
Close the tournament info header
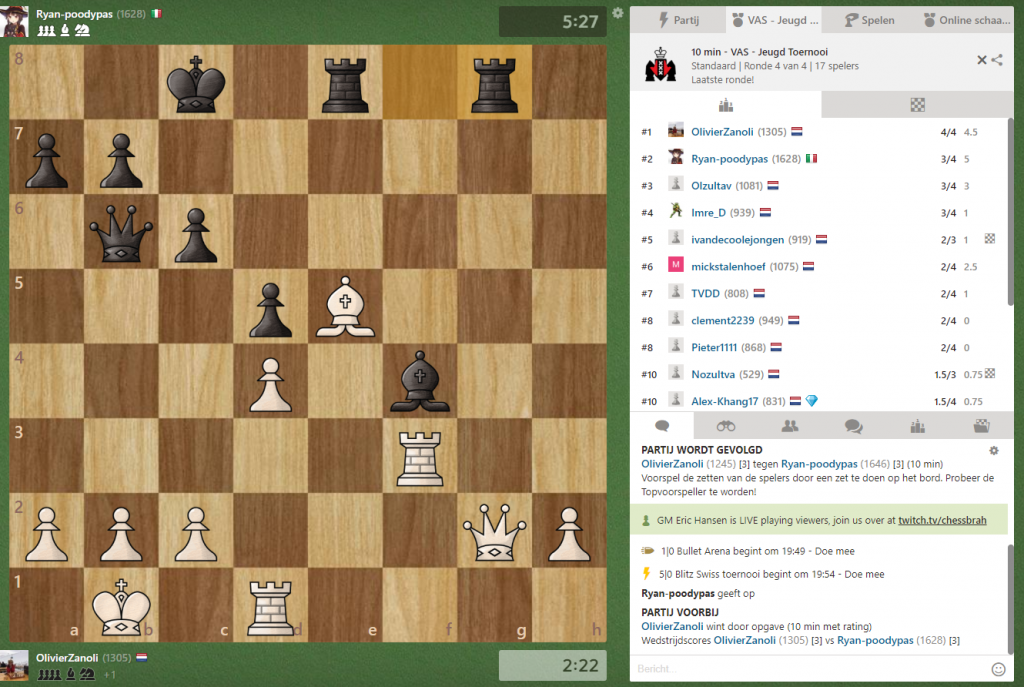pos(982,60)
